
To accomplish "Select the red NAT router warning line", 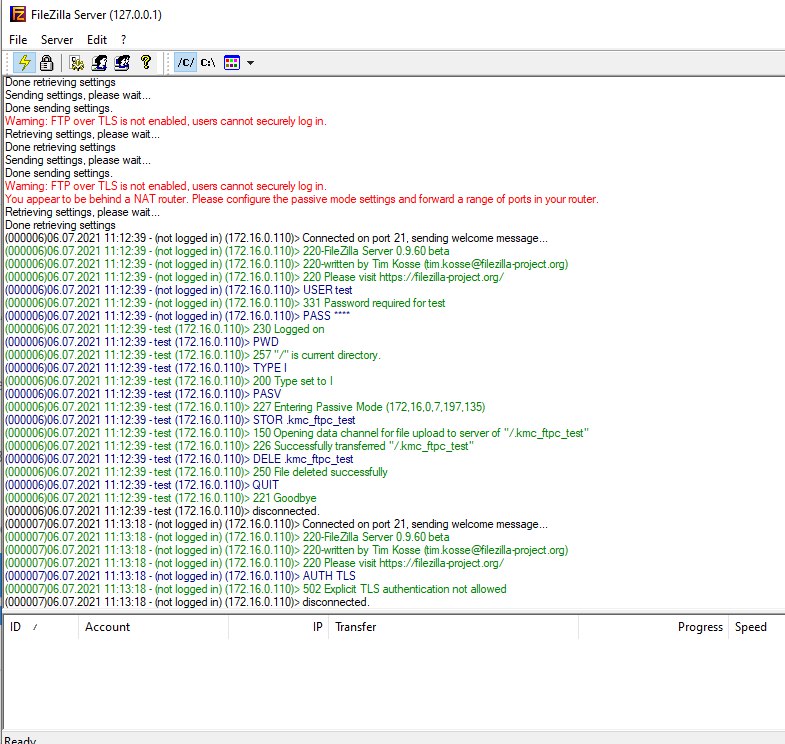I will point(302,199).
